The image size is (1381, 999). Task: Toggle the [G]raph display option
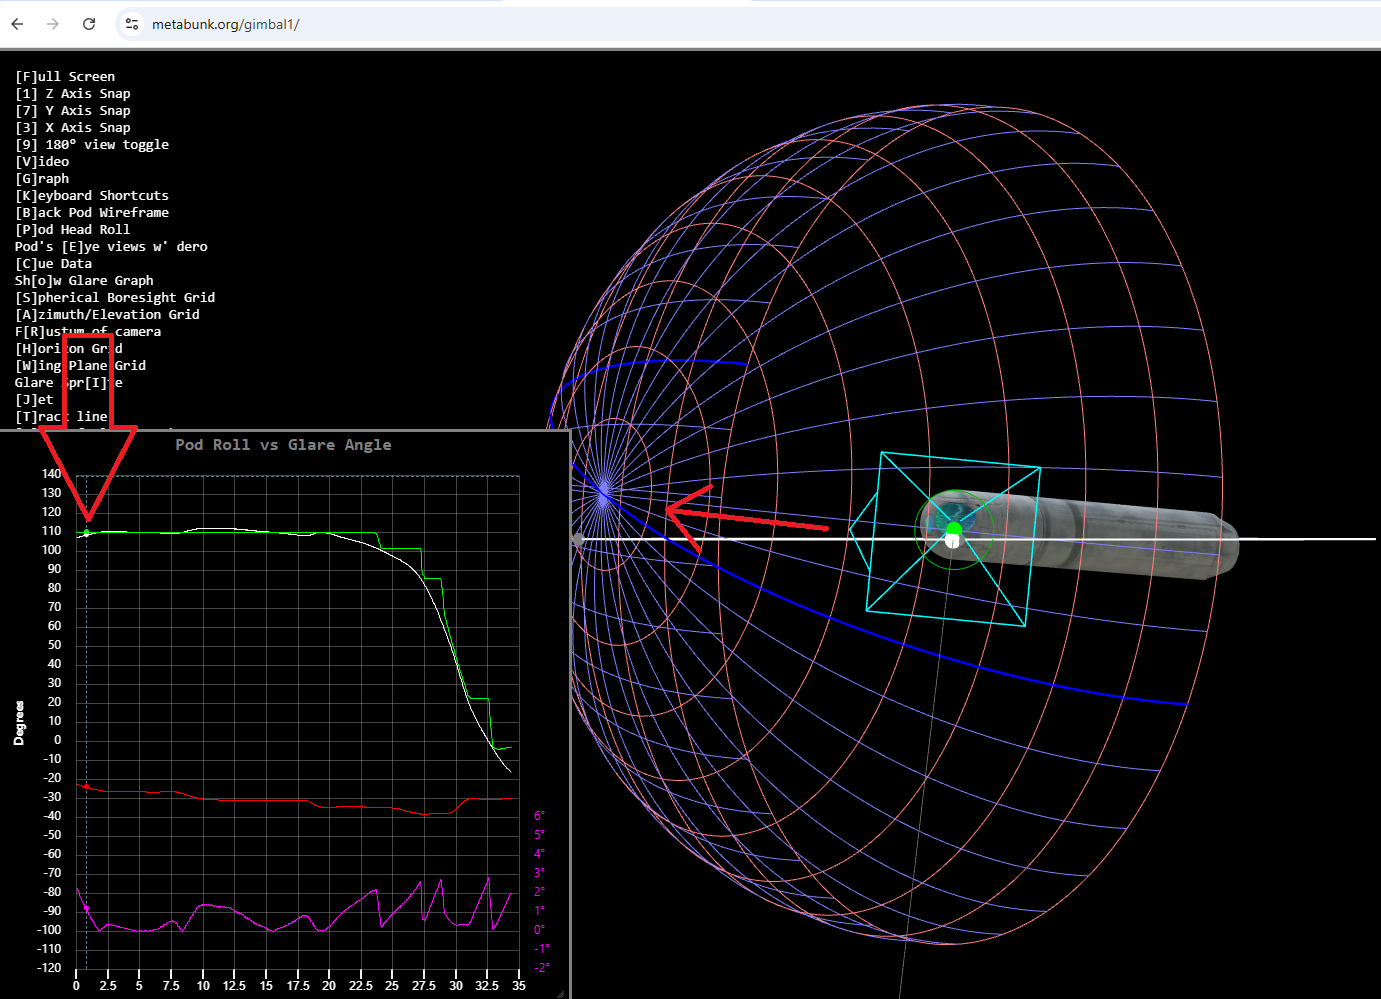41,178
